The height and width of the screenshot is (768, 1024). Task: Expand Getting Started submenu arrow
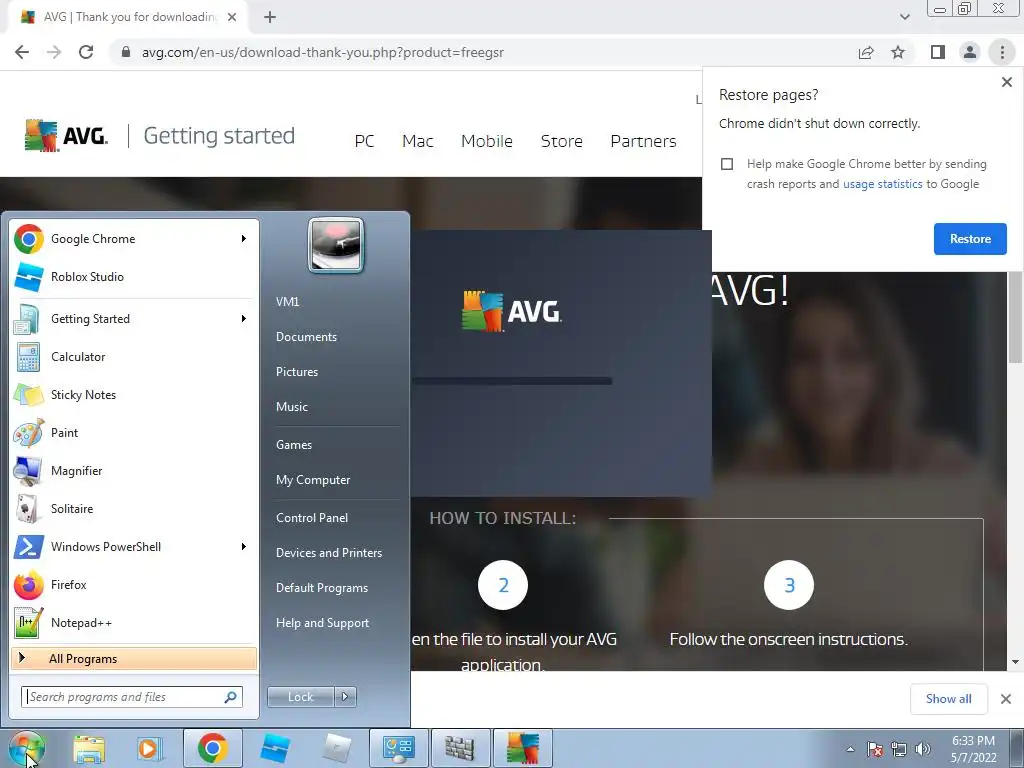[x=244, y=319]
